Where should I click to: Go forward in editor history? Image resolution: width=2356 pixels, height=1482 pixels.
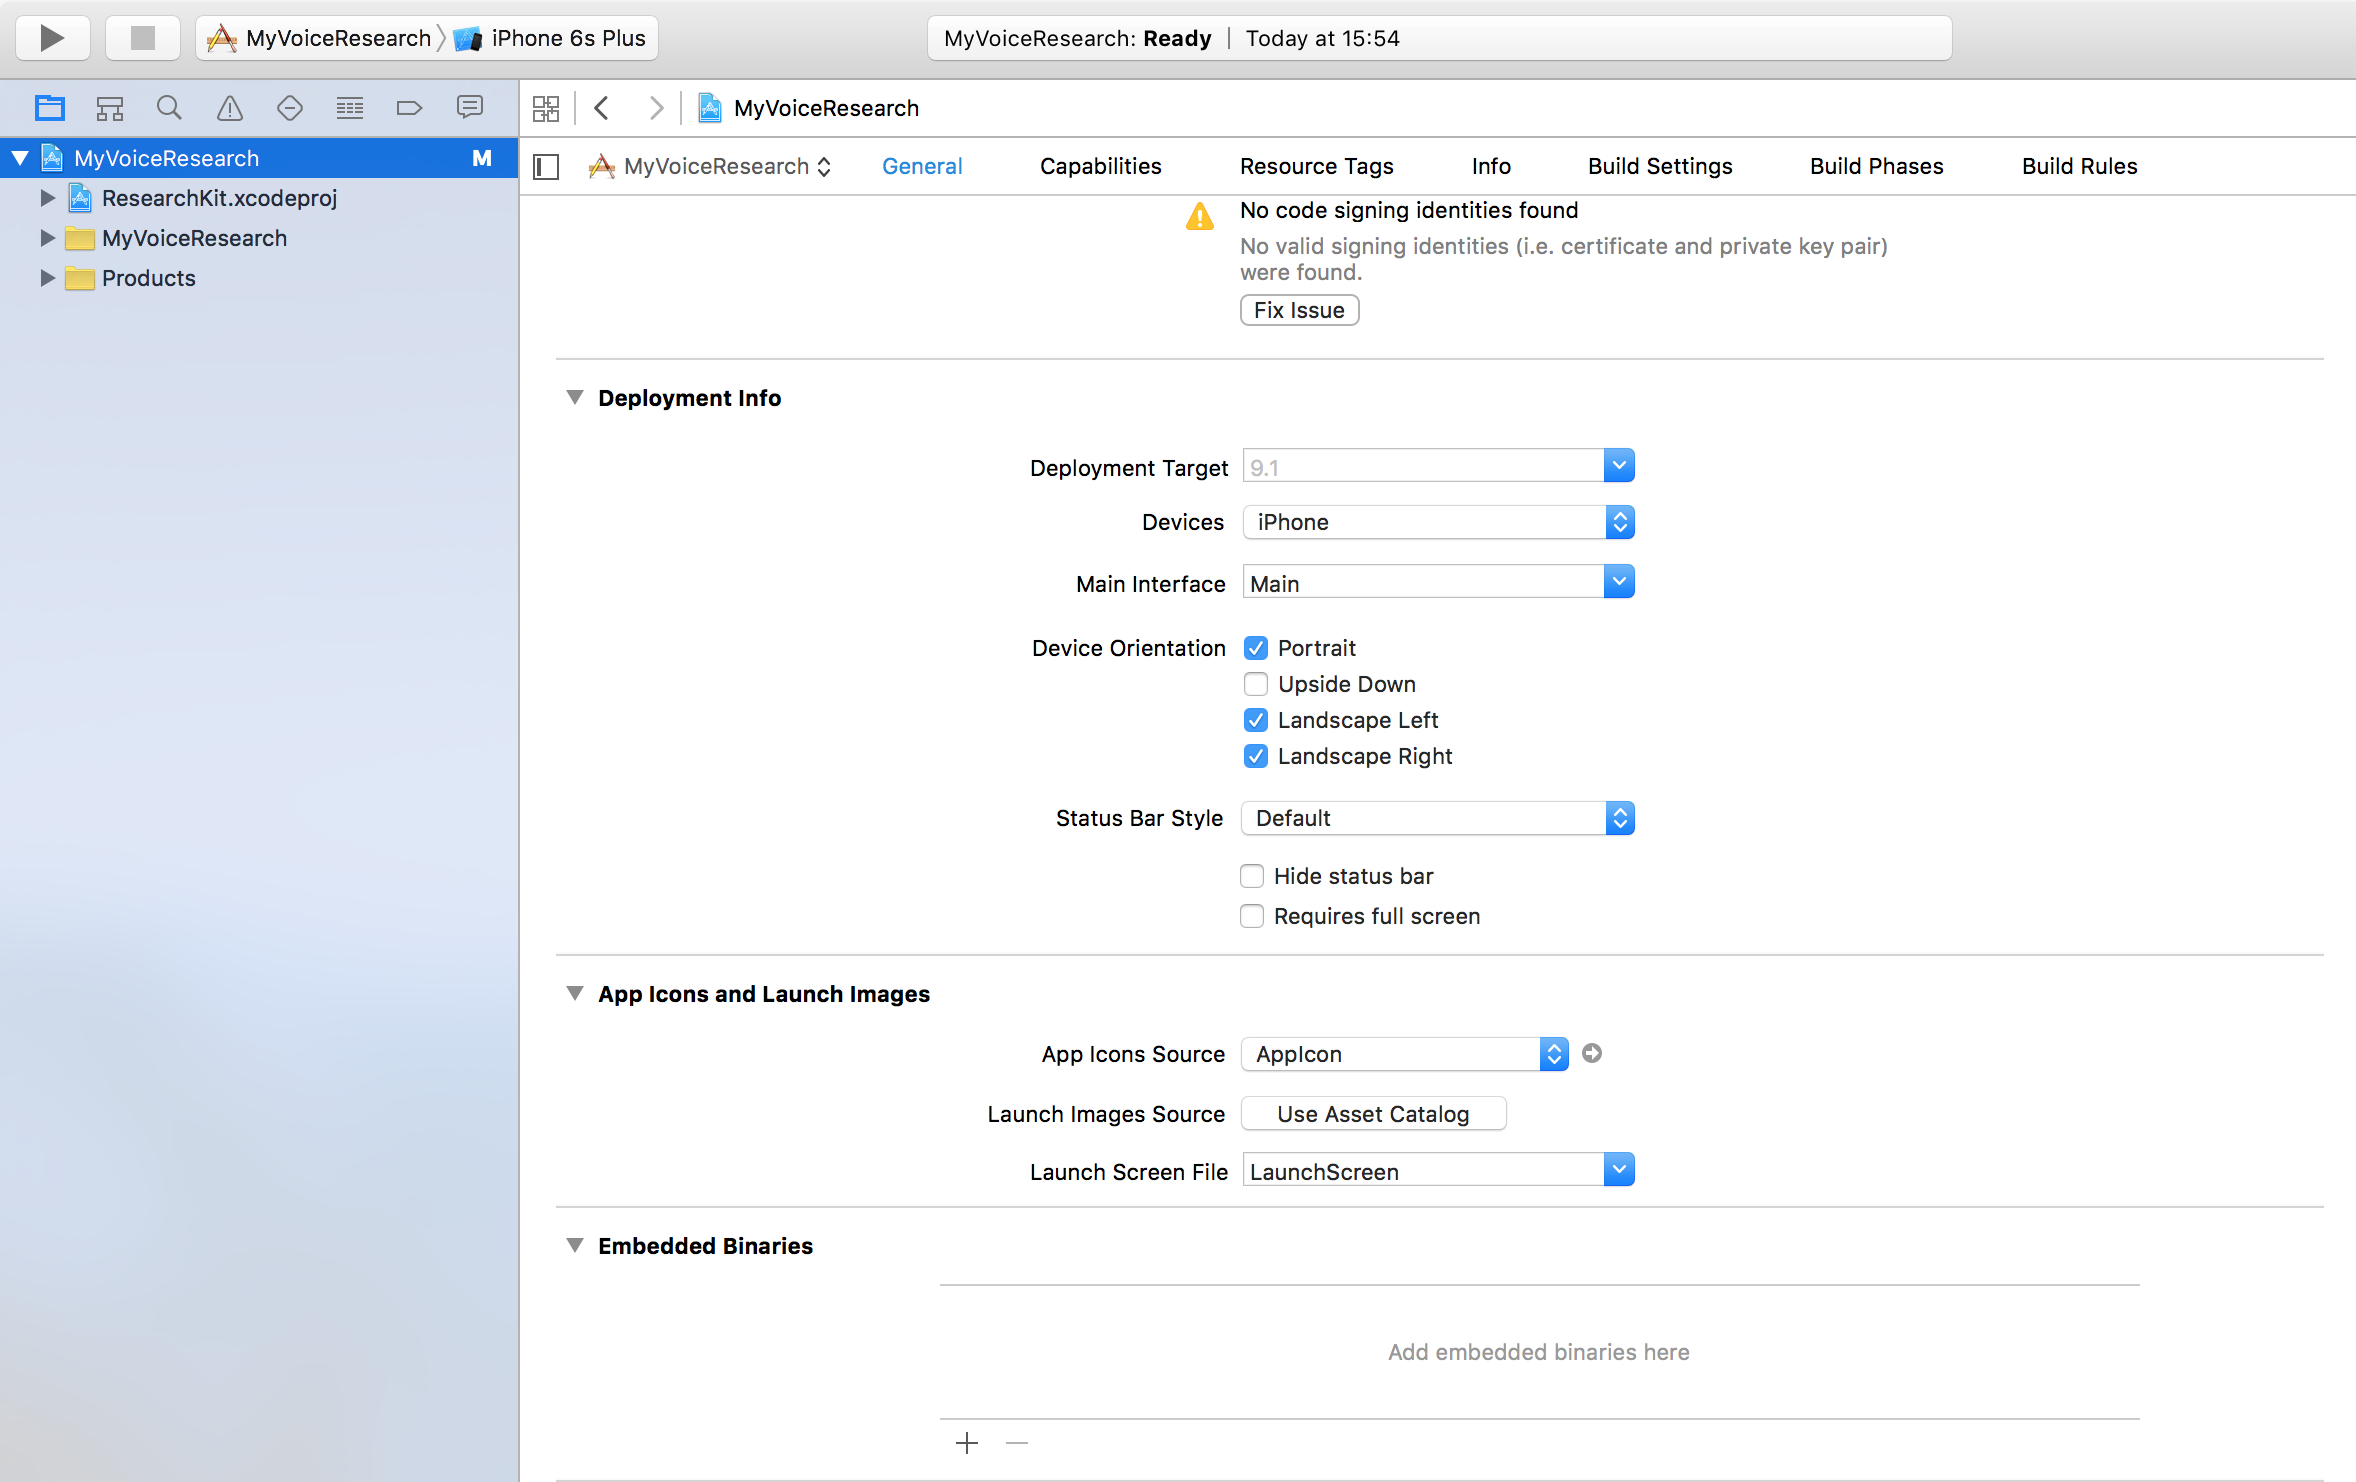tap(656, 108)
